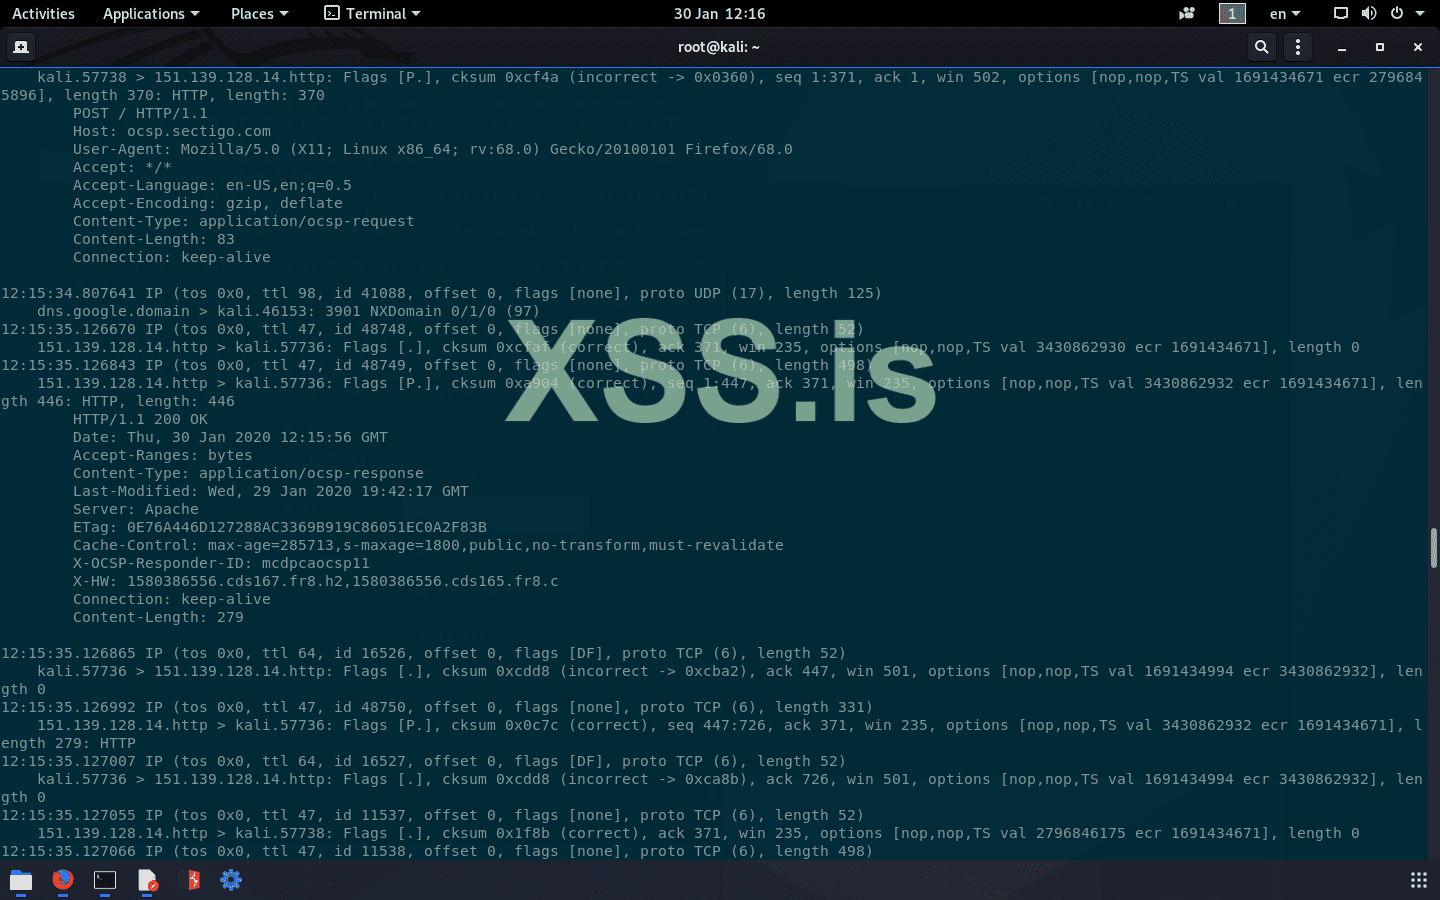1440x900 pixels.
Task: Open the Terminal app menu
Action: [372, 14]
